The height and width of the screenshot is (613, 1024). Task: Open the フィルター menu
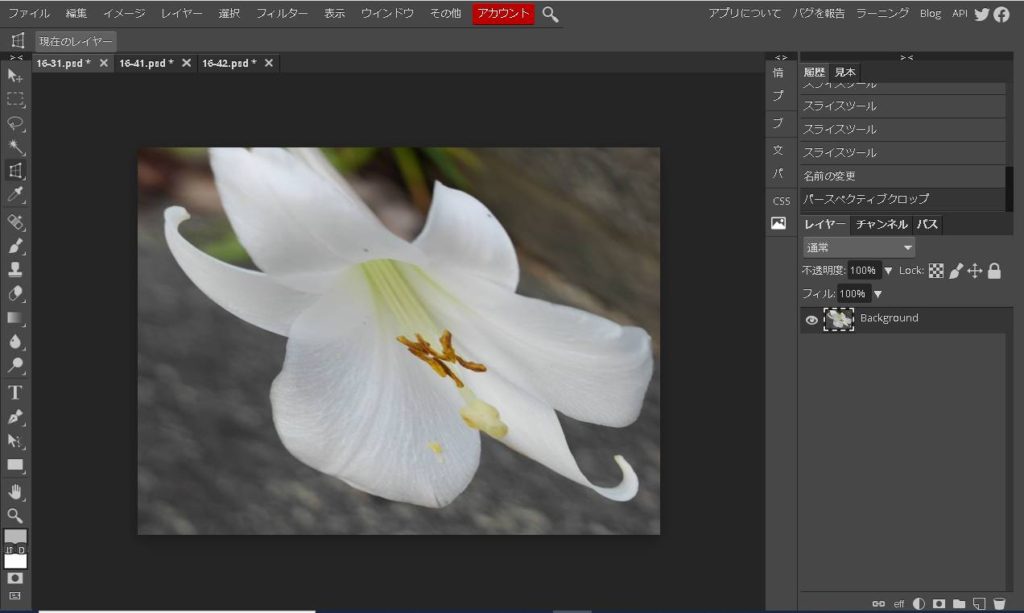tap(282, 14)
